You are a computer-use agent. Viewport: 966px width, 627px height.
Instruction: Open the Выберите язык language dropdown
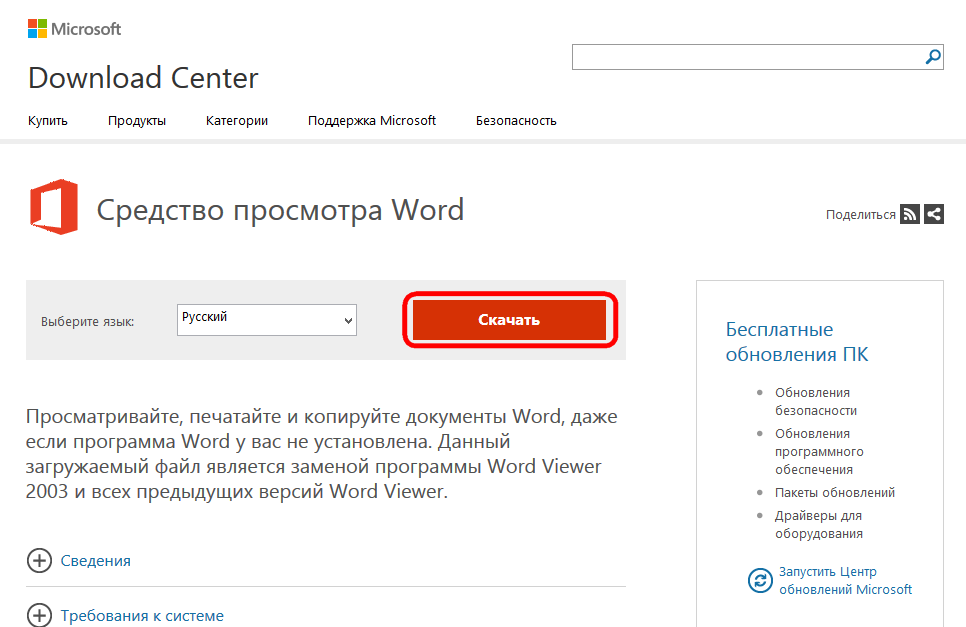coord(266,320)
